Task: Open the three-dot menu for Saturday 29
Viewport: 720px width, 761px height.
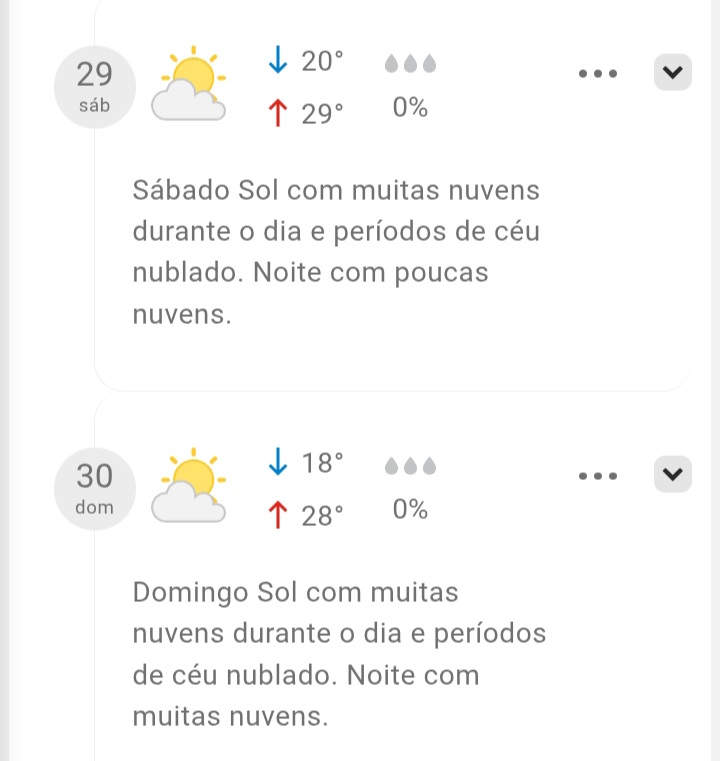Action: pos(598,74)
